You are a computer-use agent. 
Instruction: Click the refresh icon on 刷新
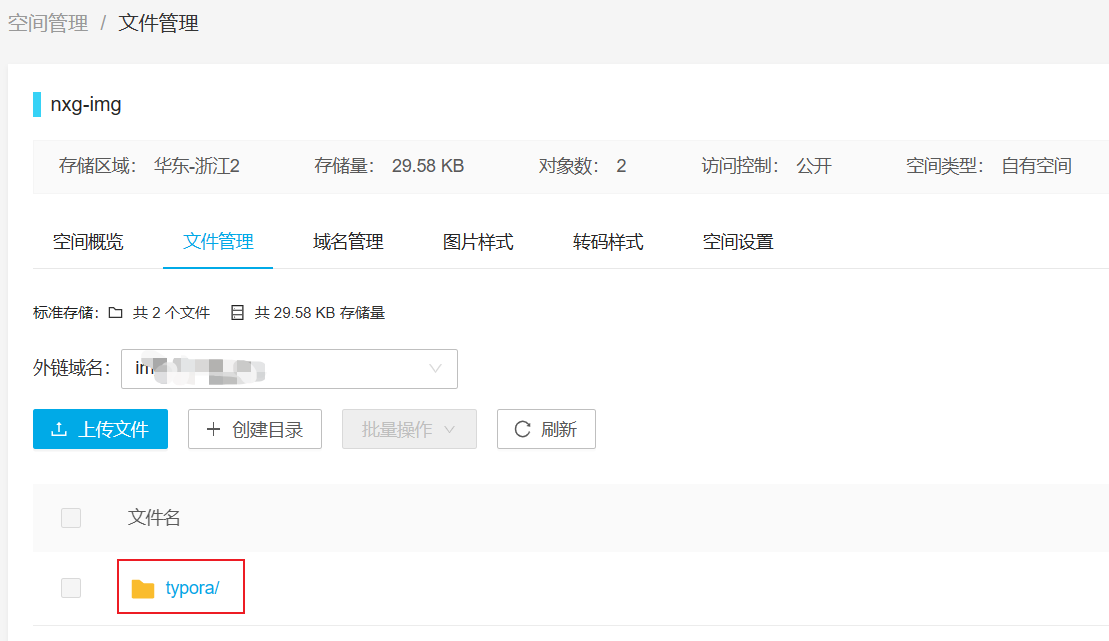(x=522, y=429)
